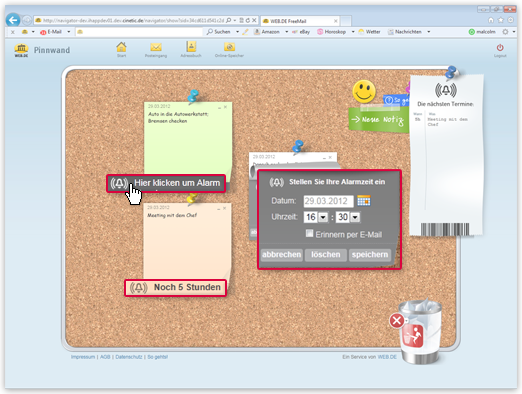
Task: Click the bell icon in Noch 5 Stunden bar
Action: point(139,287)
